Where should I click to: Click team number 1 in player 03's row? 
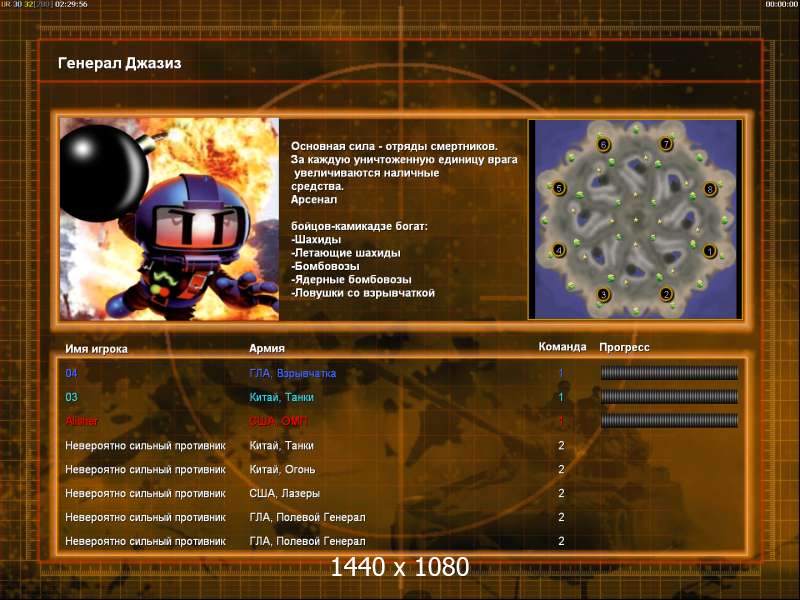click(561, 397)
